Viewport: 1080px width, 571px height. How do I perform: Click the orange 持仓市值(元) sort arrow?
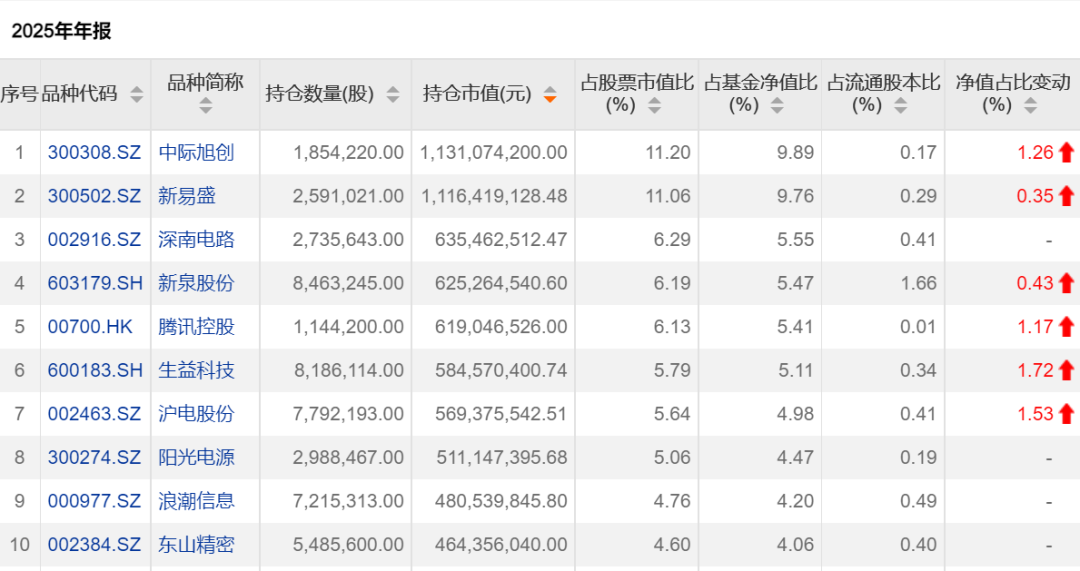tap(550, 95)
